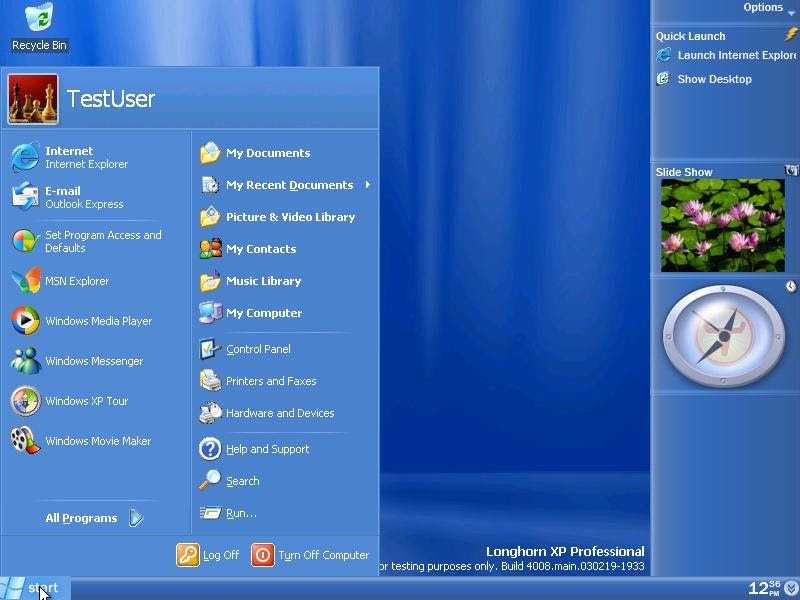The image size is (800, 600).
Task: Click the My Documents folder icon
Action: 210,153
